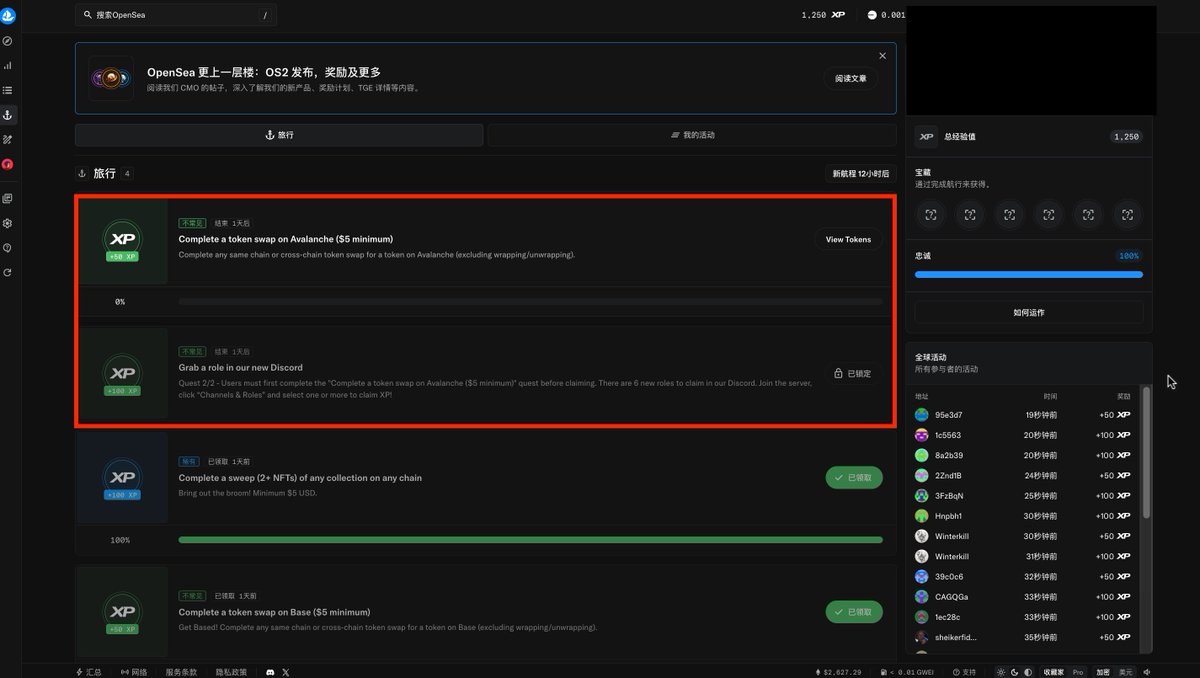1200x678 pixels.
Task: Open the Discover compass icon in sidebar
Action: coord(8,41)
